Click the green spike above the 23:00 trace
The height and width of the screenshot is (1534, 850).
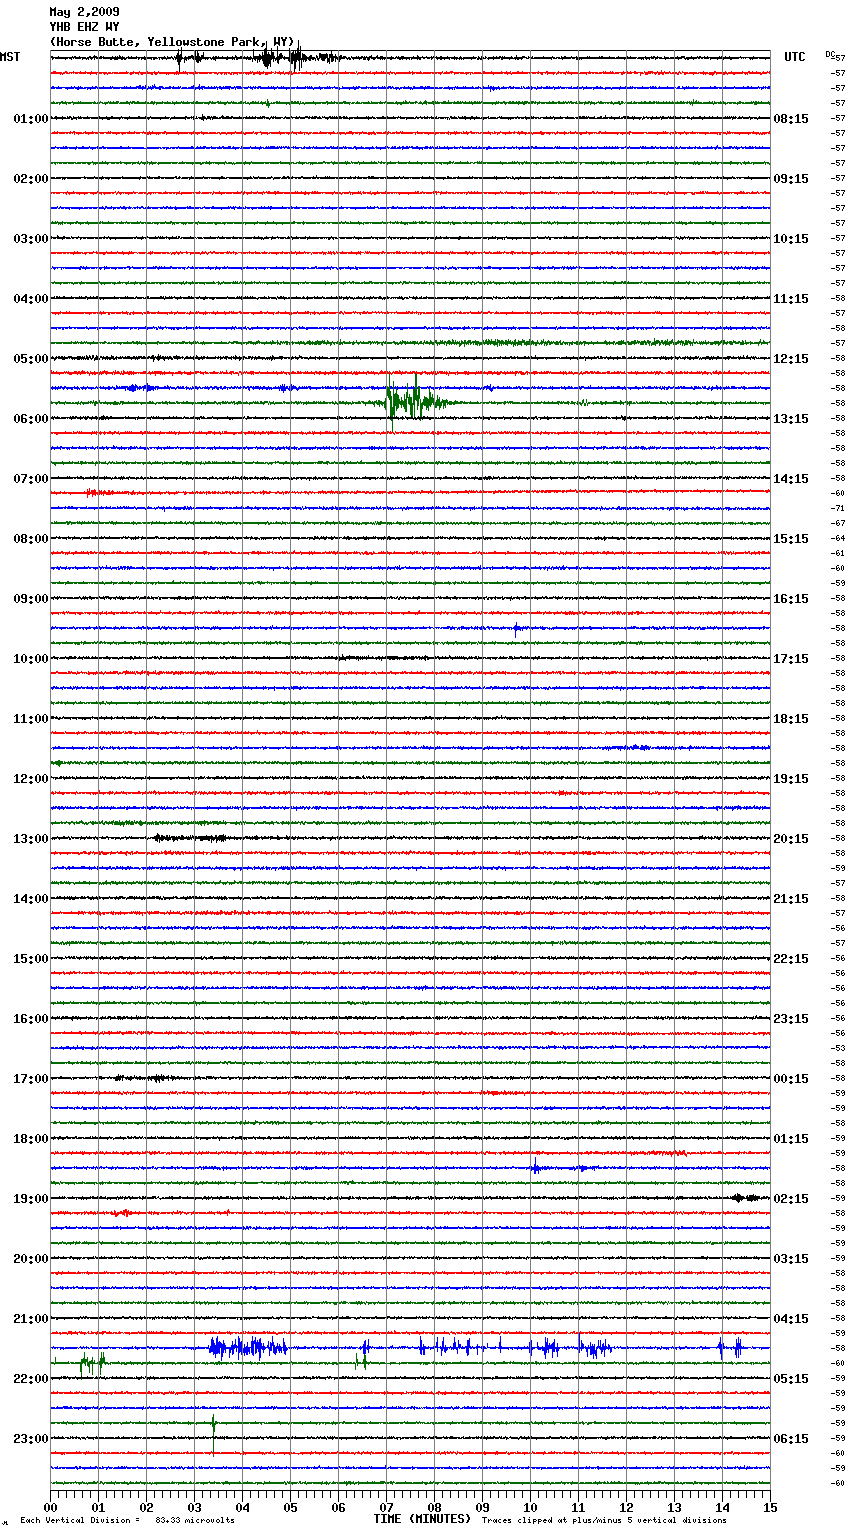coord(213,1423)
